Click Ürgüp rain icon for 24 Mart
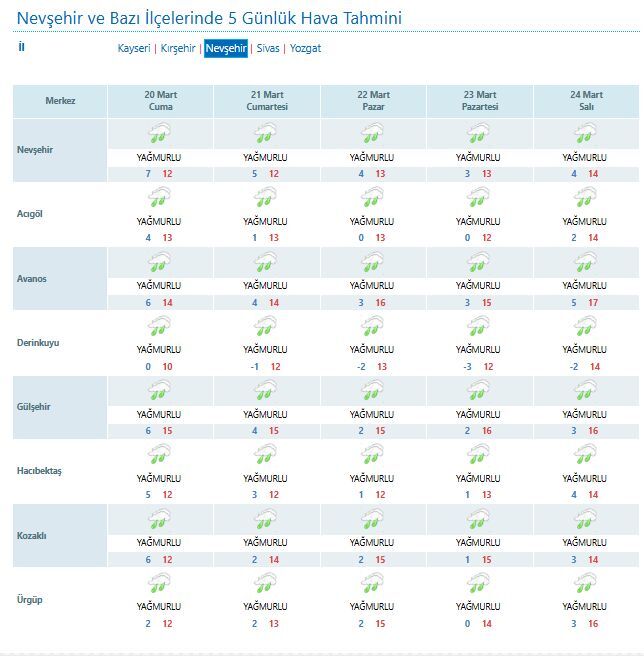 tap(585, 584)
